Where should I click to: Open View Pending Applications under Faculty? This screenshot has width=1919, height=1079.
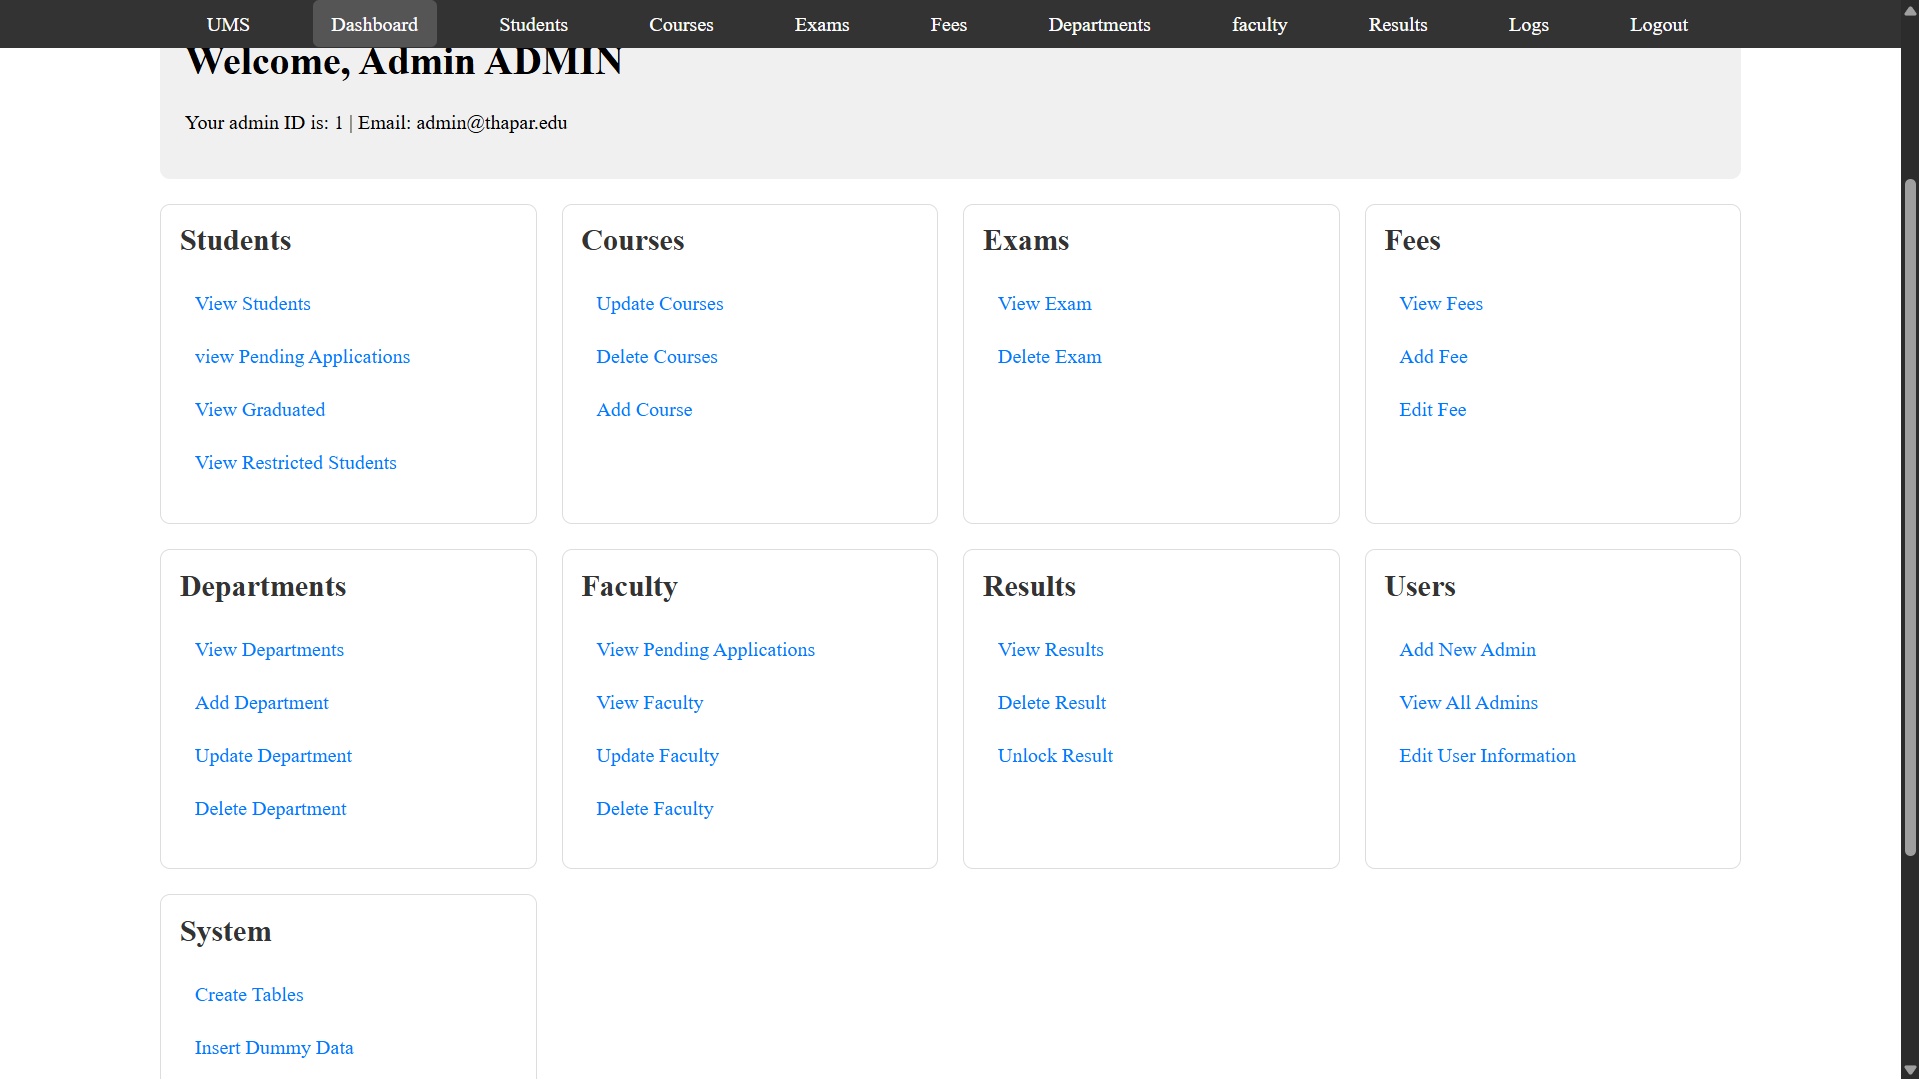(x=705, y=649)
